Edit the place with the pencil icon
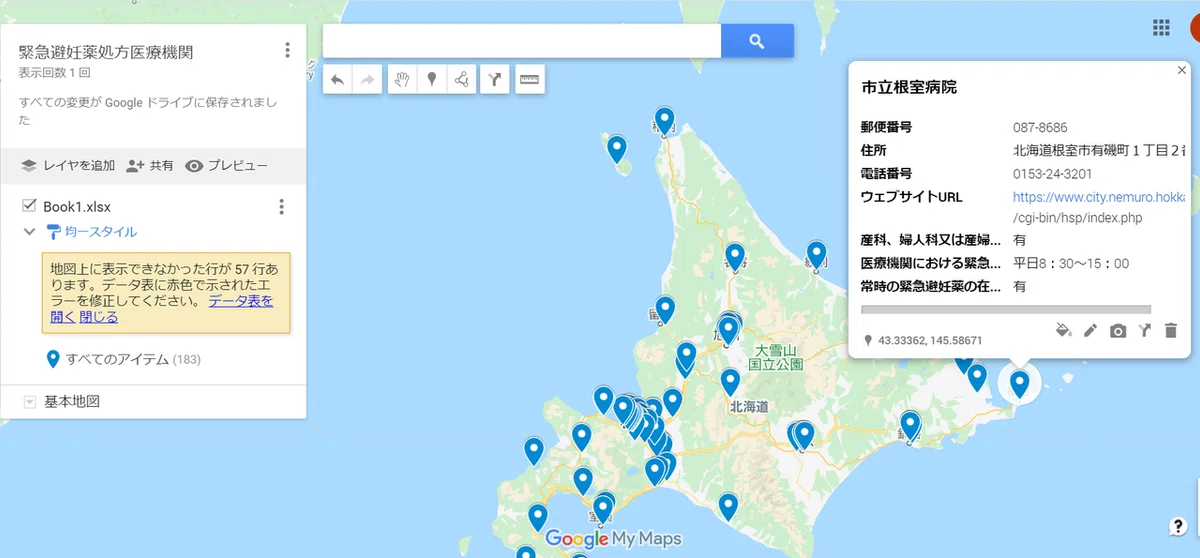The width and height of the screenshot is (1200, 558). 1091,330
